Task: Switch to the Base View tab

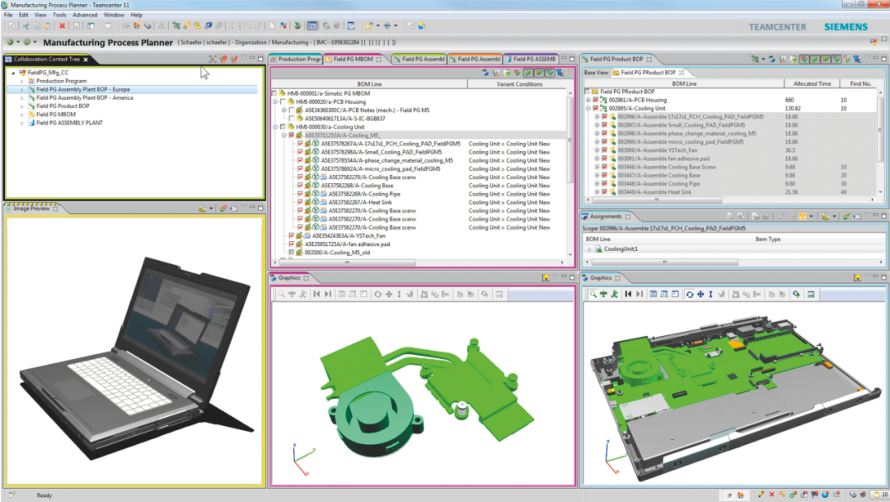Action: click(596, 73)
